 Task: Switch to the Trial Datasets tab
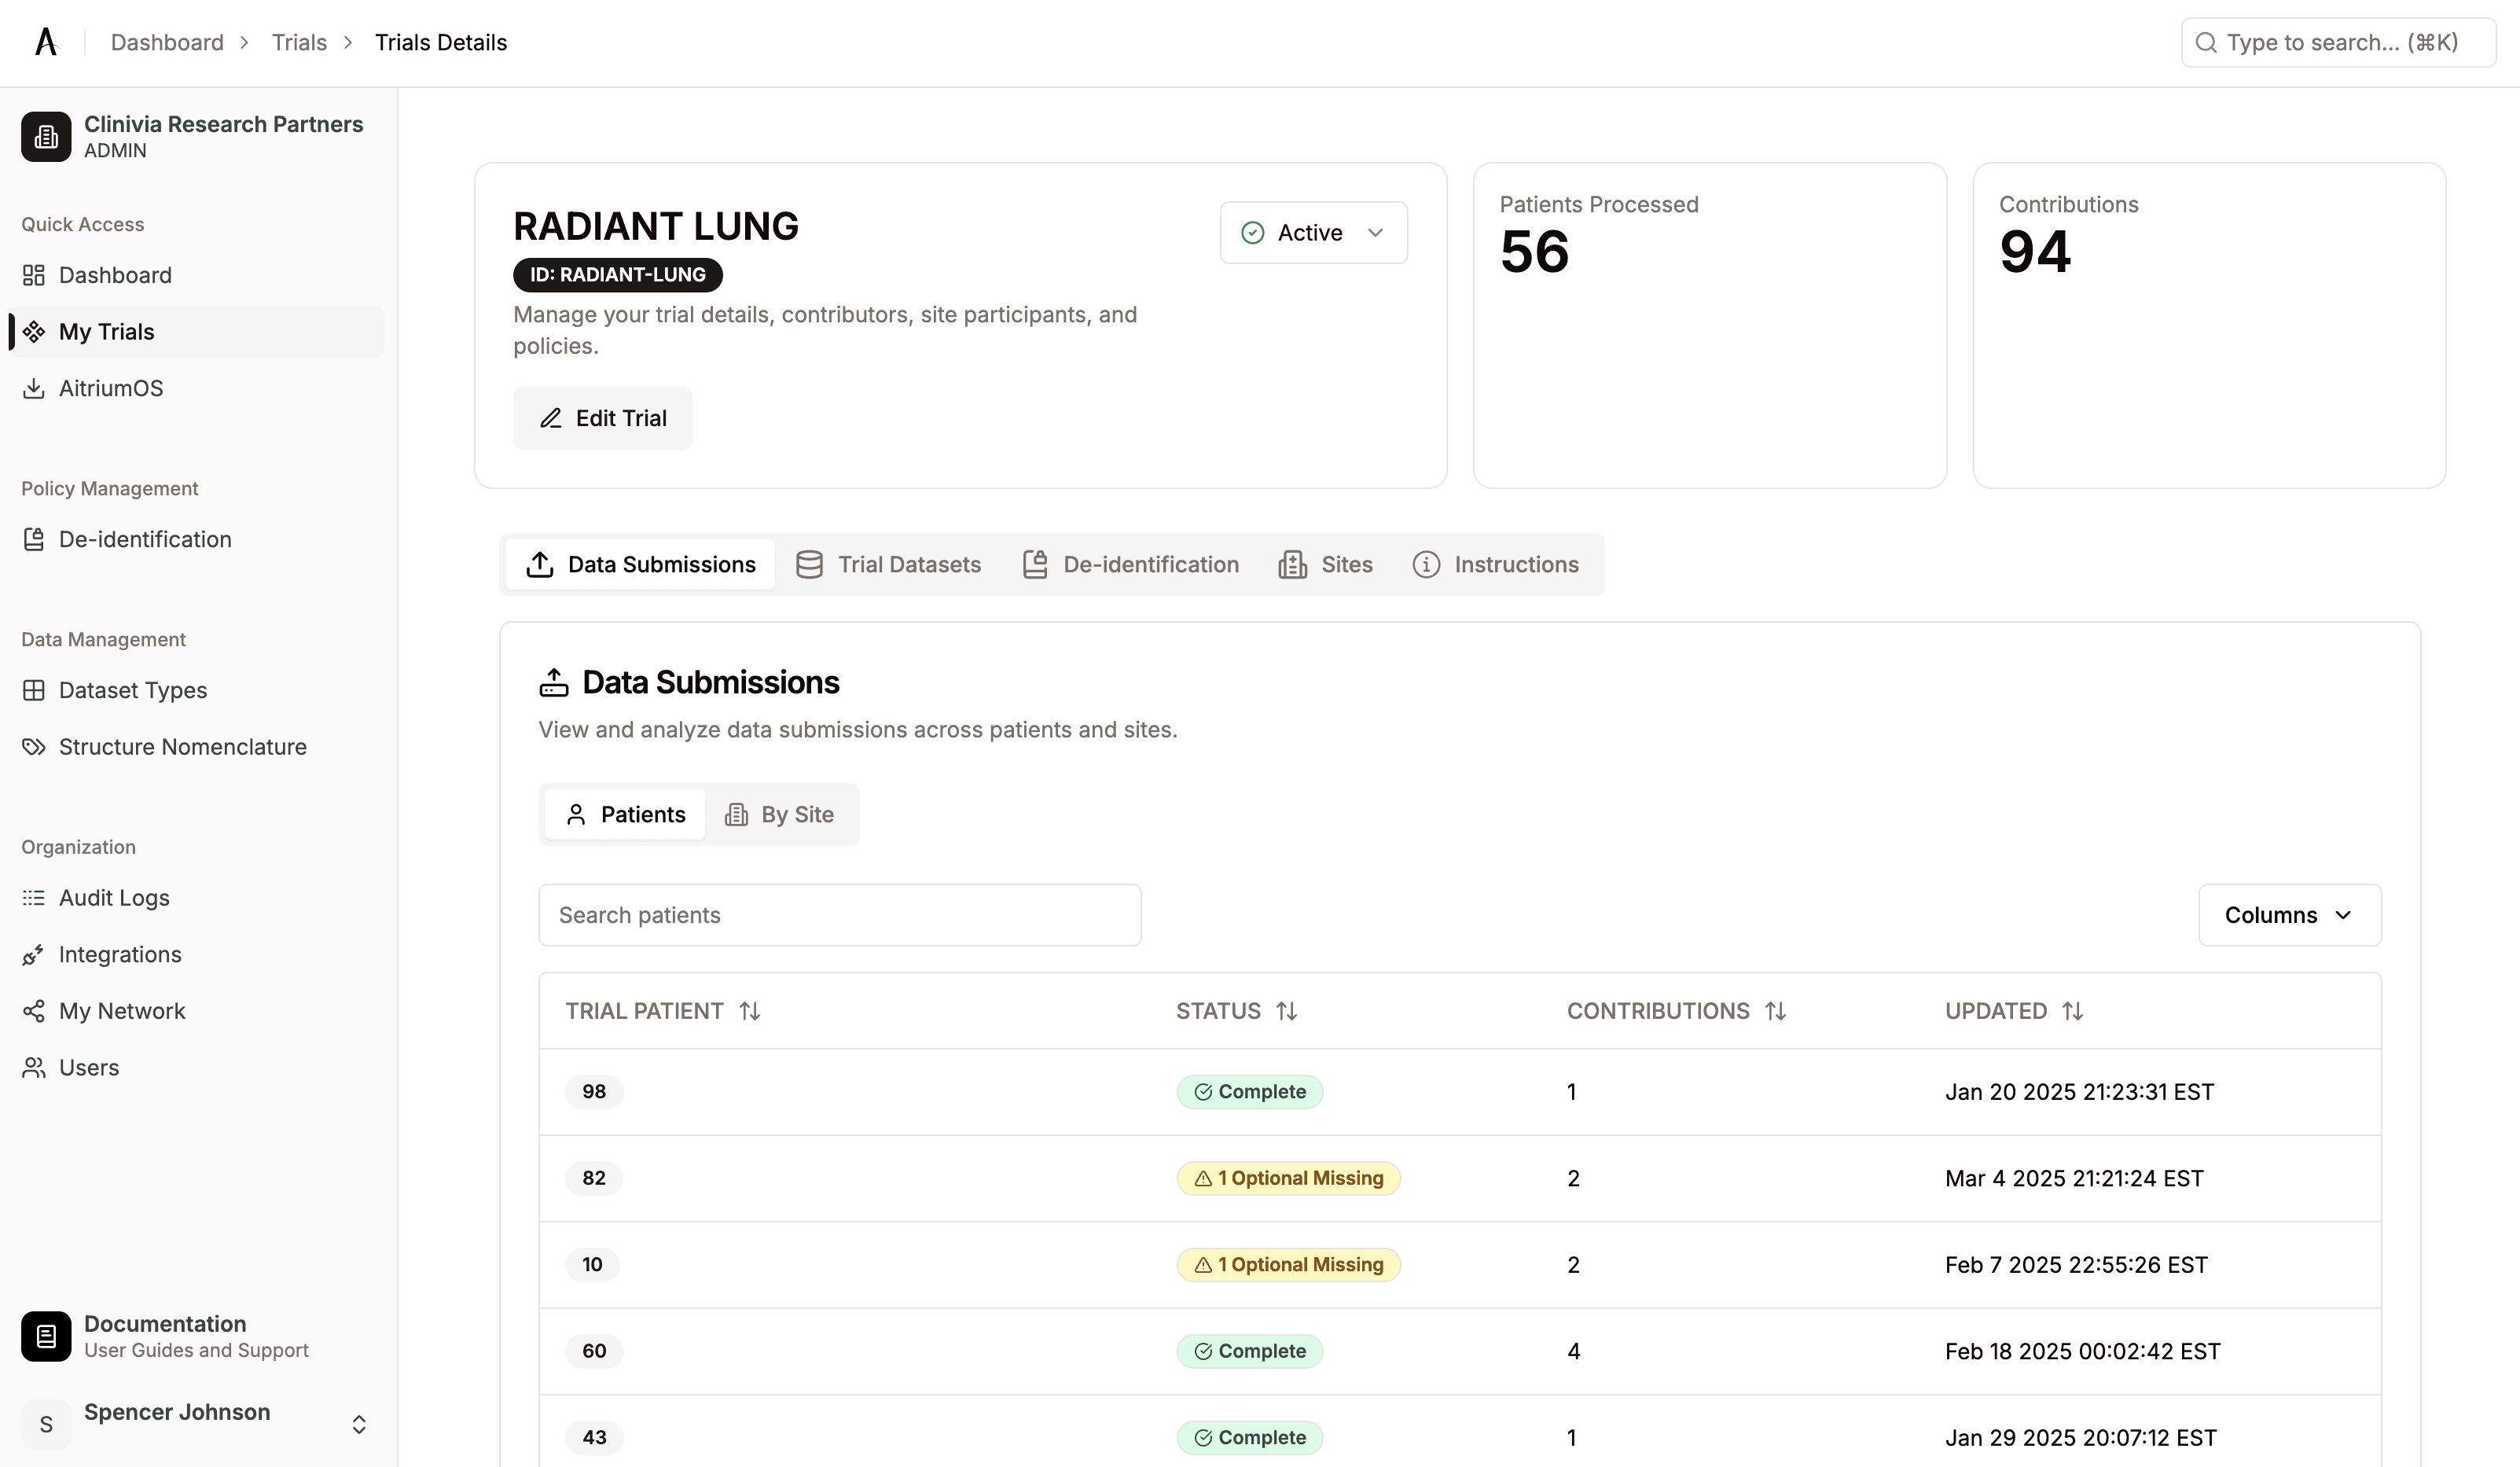pos(888,565)
